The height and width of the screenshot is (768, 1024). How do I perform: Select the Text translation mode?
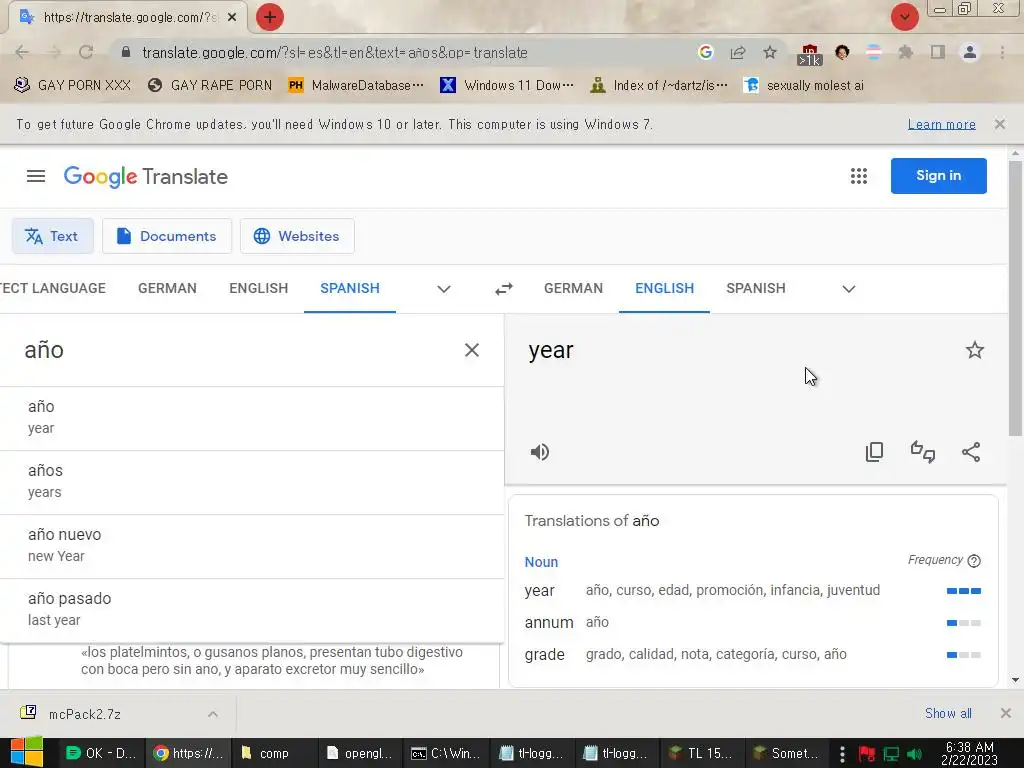pyautogui.click(x=52, y=236)
